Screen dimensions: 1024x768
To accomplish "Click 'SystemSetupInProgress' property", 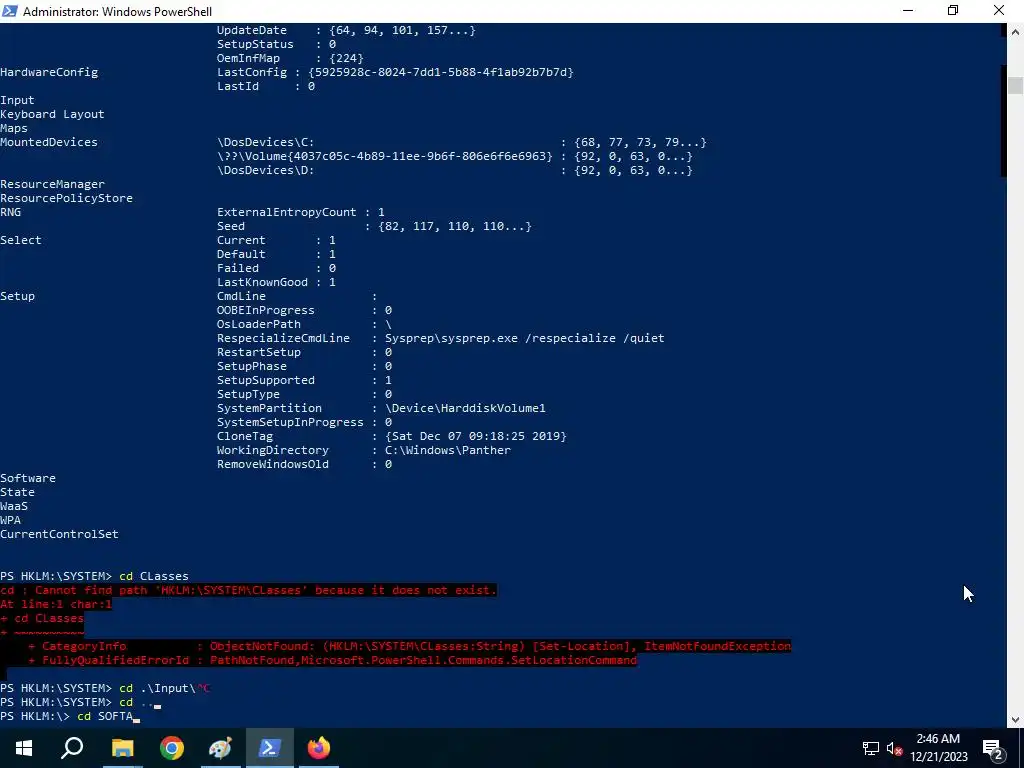I will (290, 423).
